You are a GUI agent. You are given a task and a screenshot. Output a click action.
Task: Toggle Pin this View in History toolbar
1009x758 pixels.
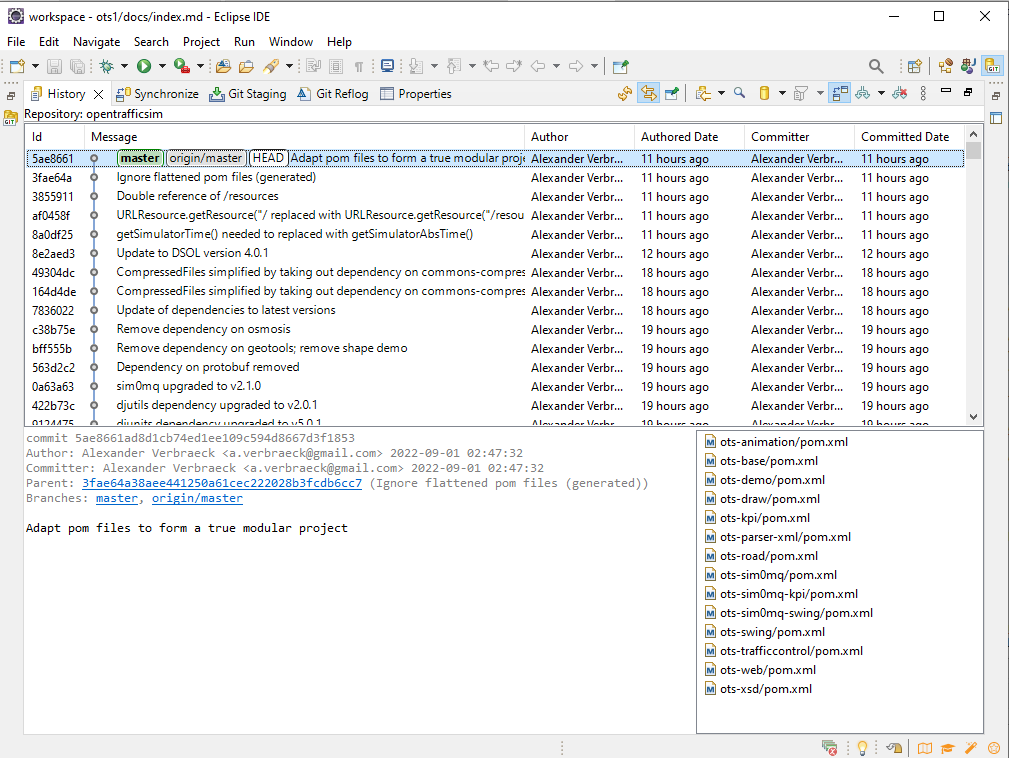coord(671,94)
